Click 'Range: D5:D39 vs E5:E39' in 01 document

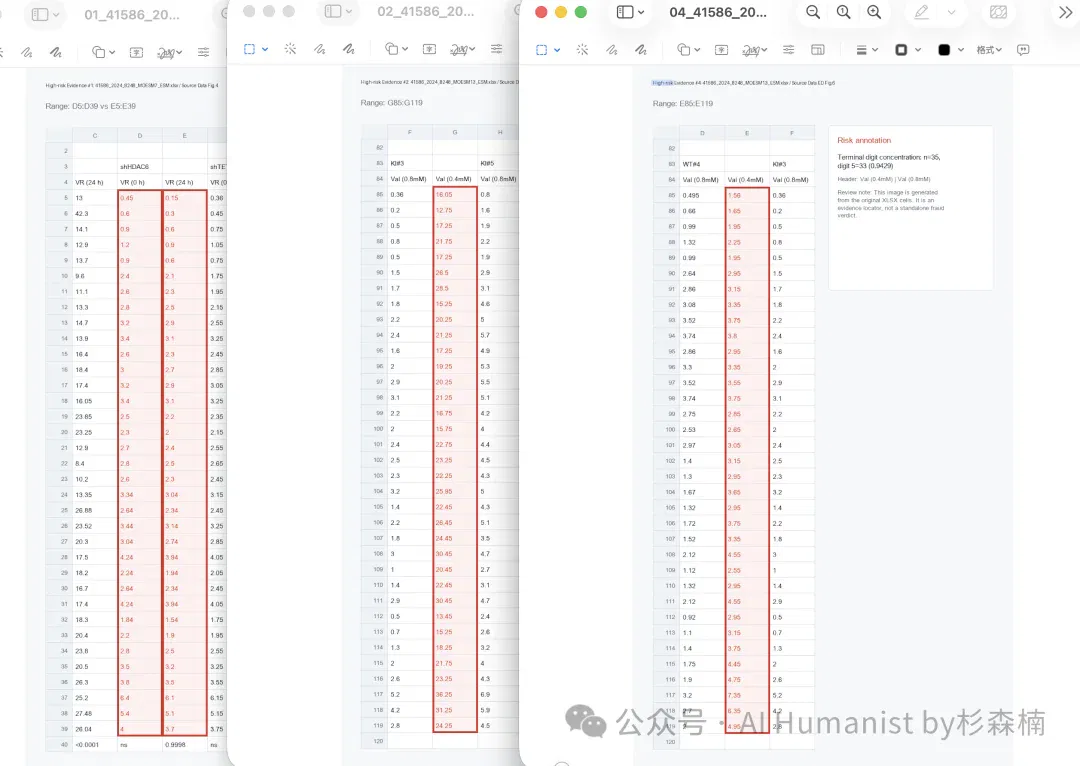pos(90,106)
